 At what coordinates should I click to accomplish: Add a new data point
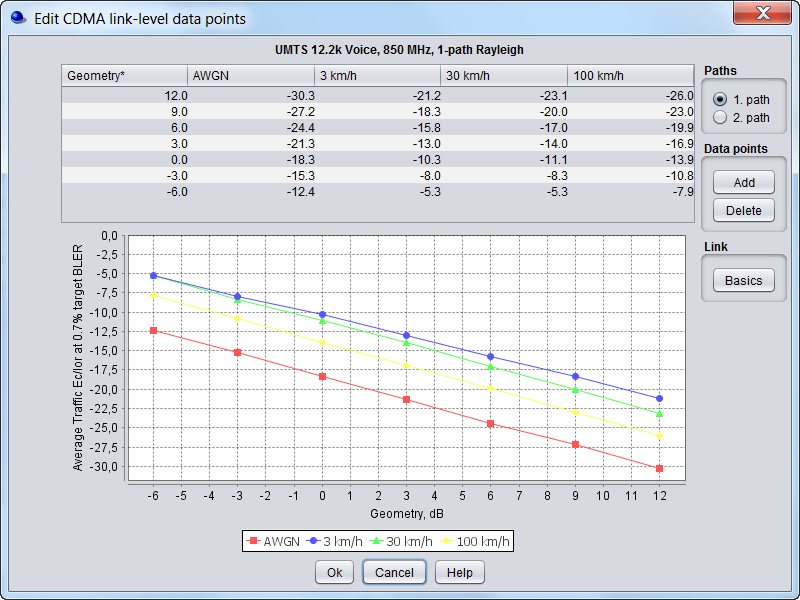(x=743, y=182)
